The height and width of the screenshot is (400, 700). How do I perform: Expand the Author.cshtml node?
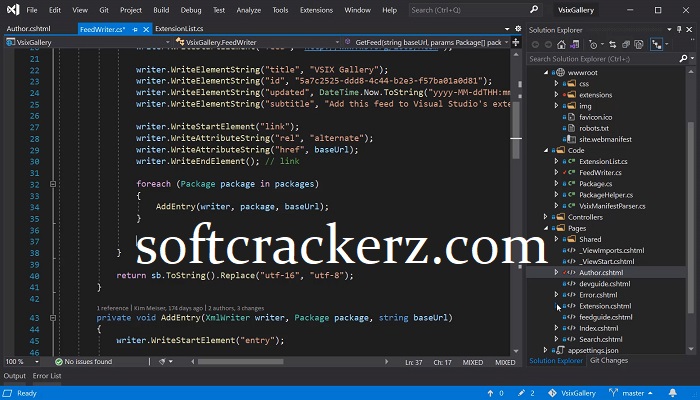click(556, 272)
